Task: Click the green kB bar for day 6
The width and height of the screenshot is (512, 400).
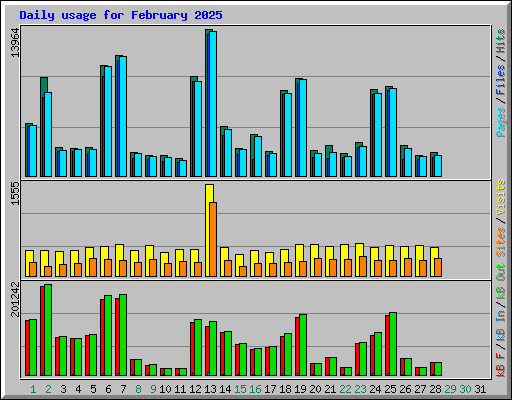Action: tap(108, 335)
